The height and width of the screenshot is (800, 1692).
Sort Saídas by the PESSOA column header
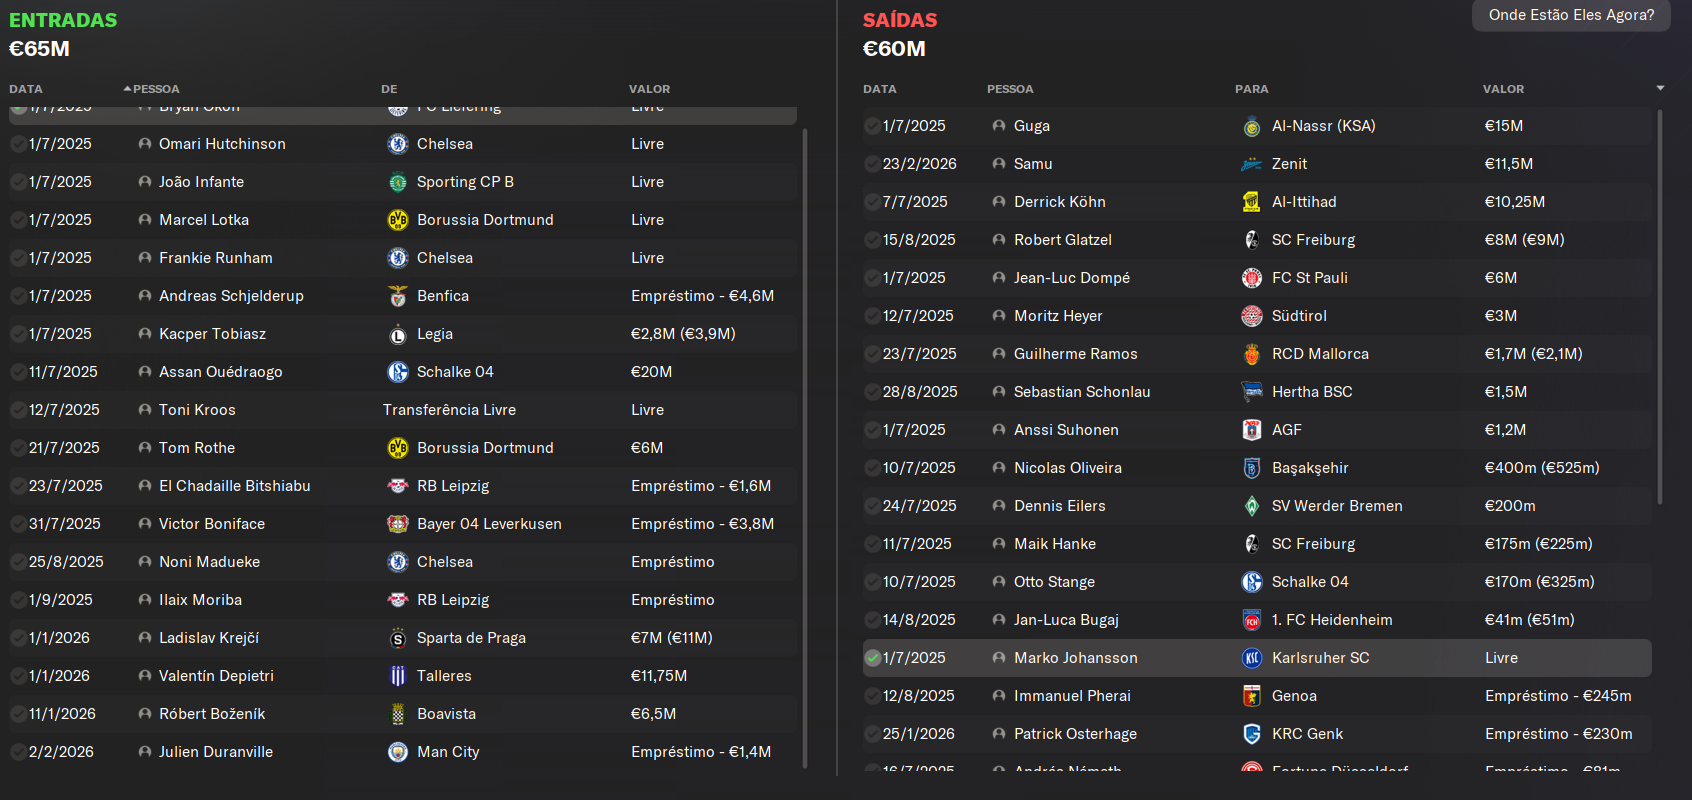click(1010, 89)
